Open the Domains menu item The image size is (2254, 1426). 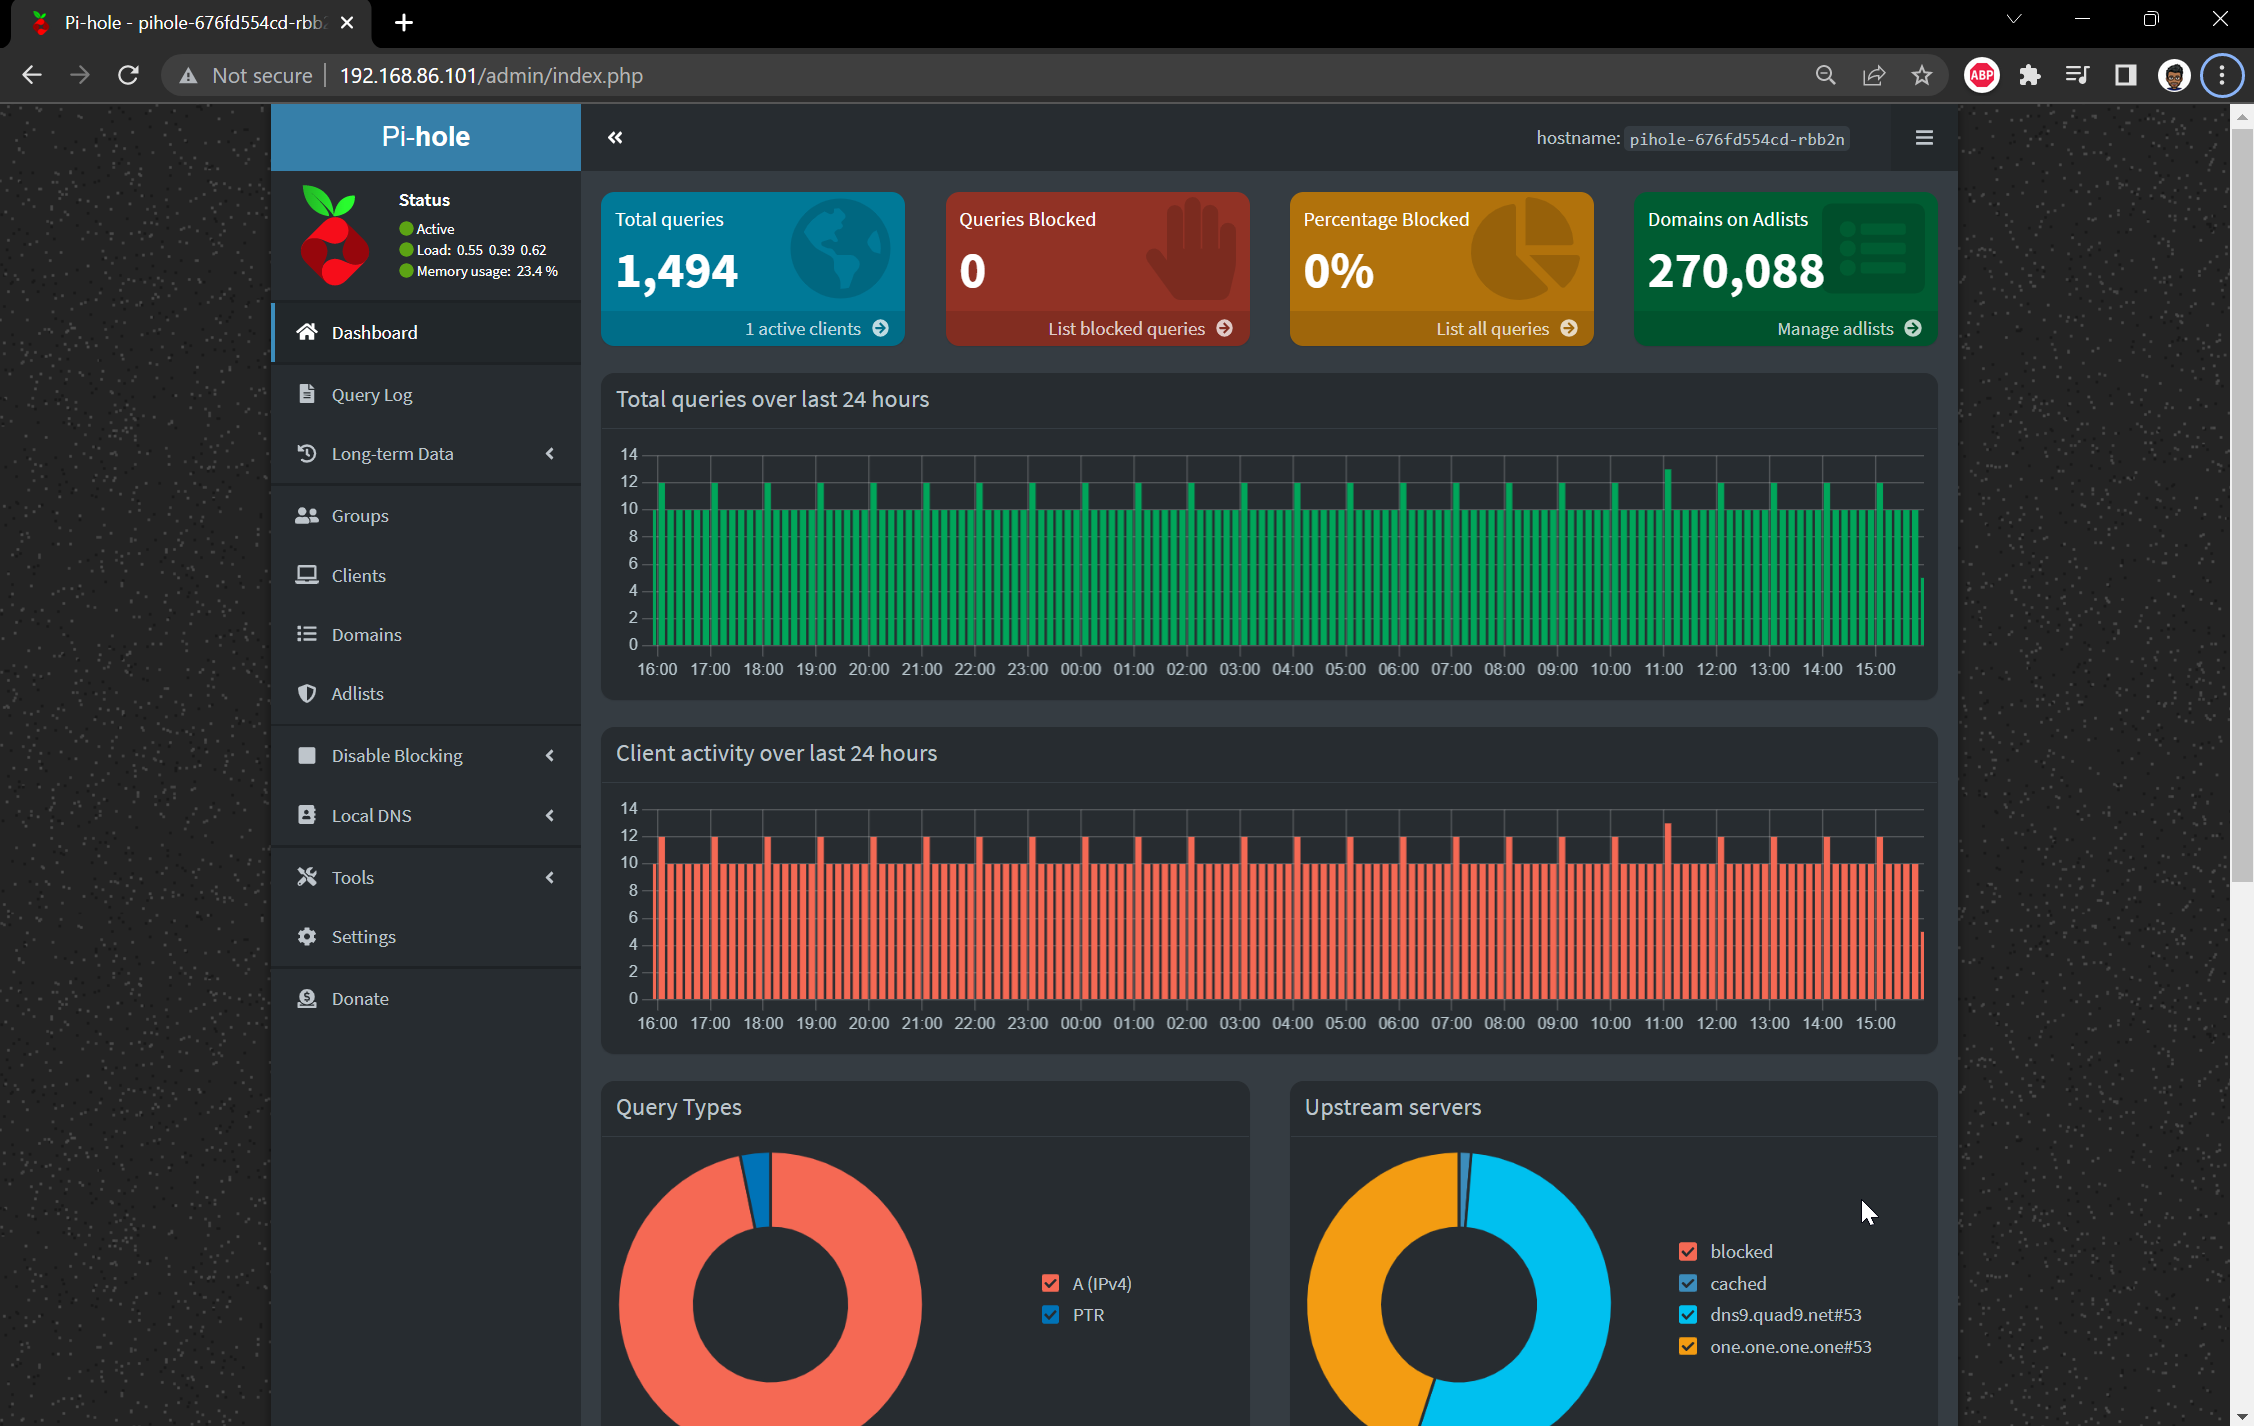click(x=426, y=634)
